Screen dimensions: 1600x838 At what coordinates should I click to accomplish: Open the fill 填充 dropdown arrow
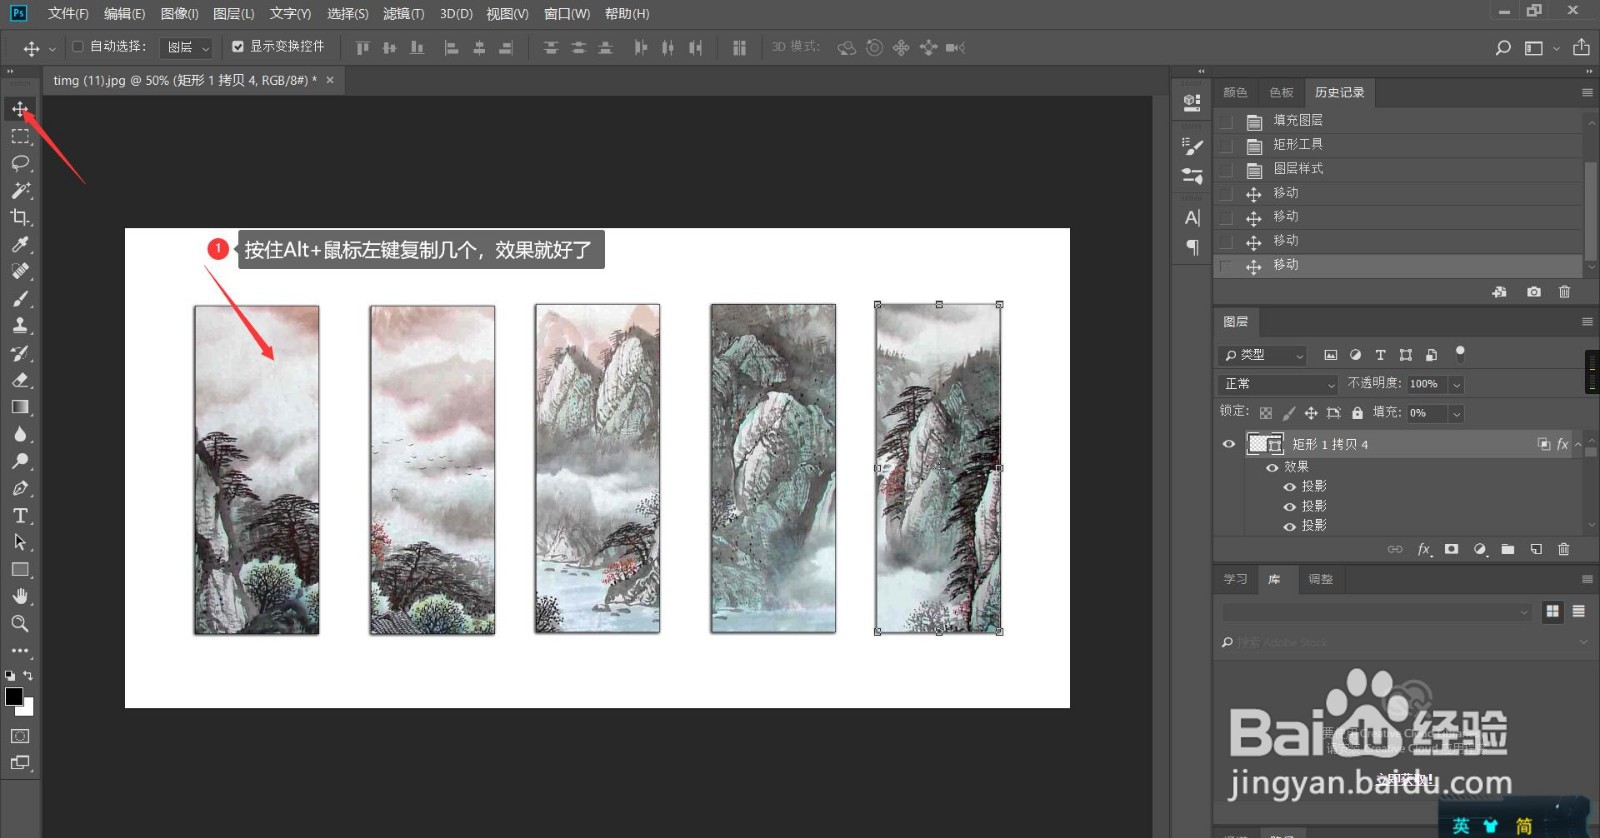(1456, 413)
